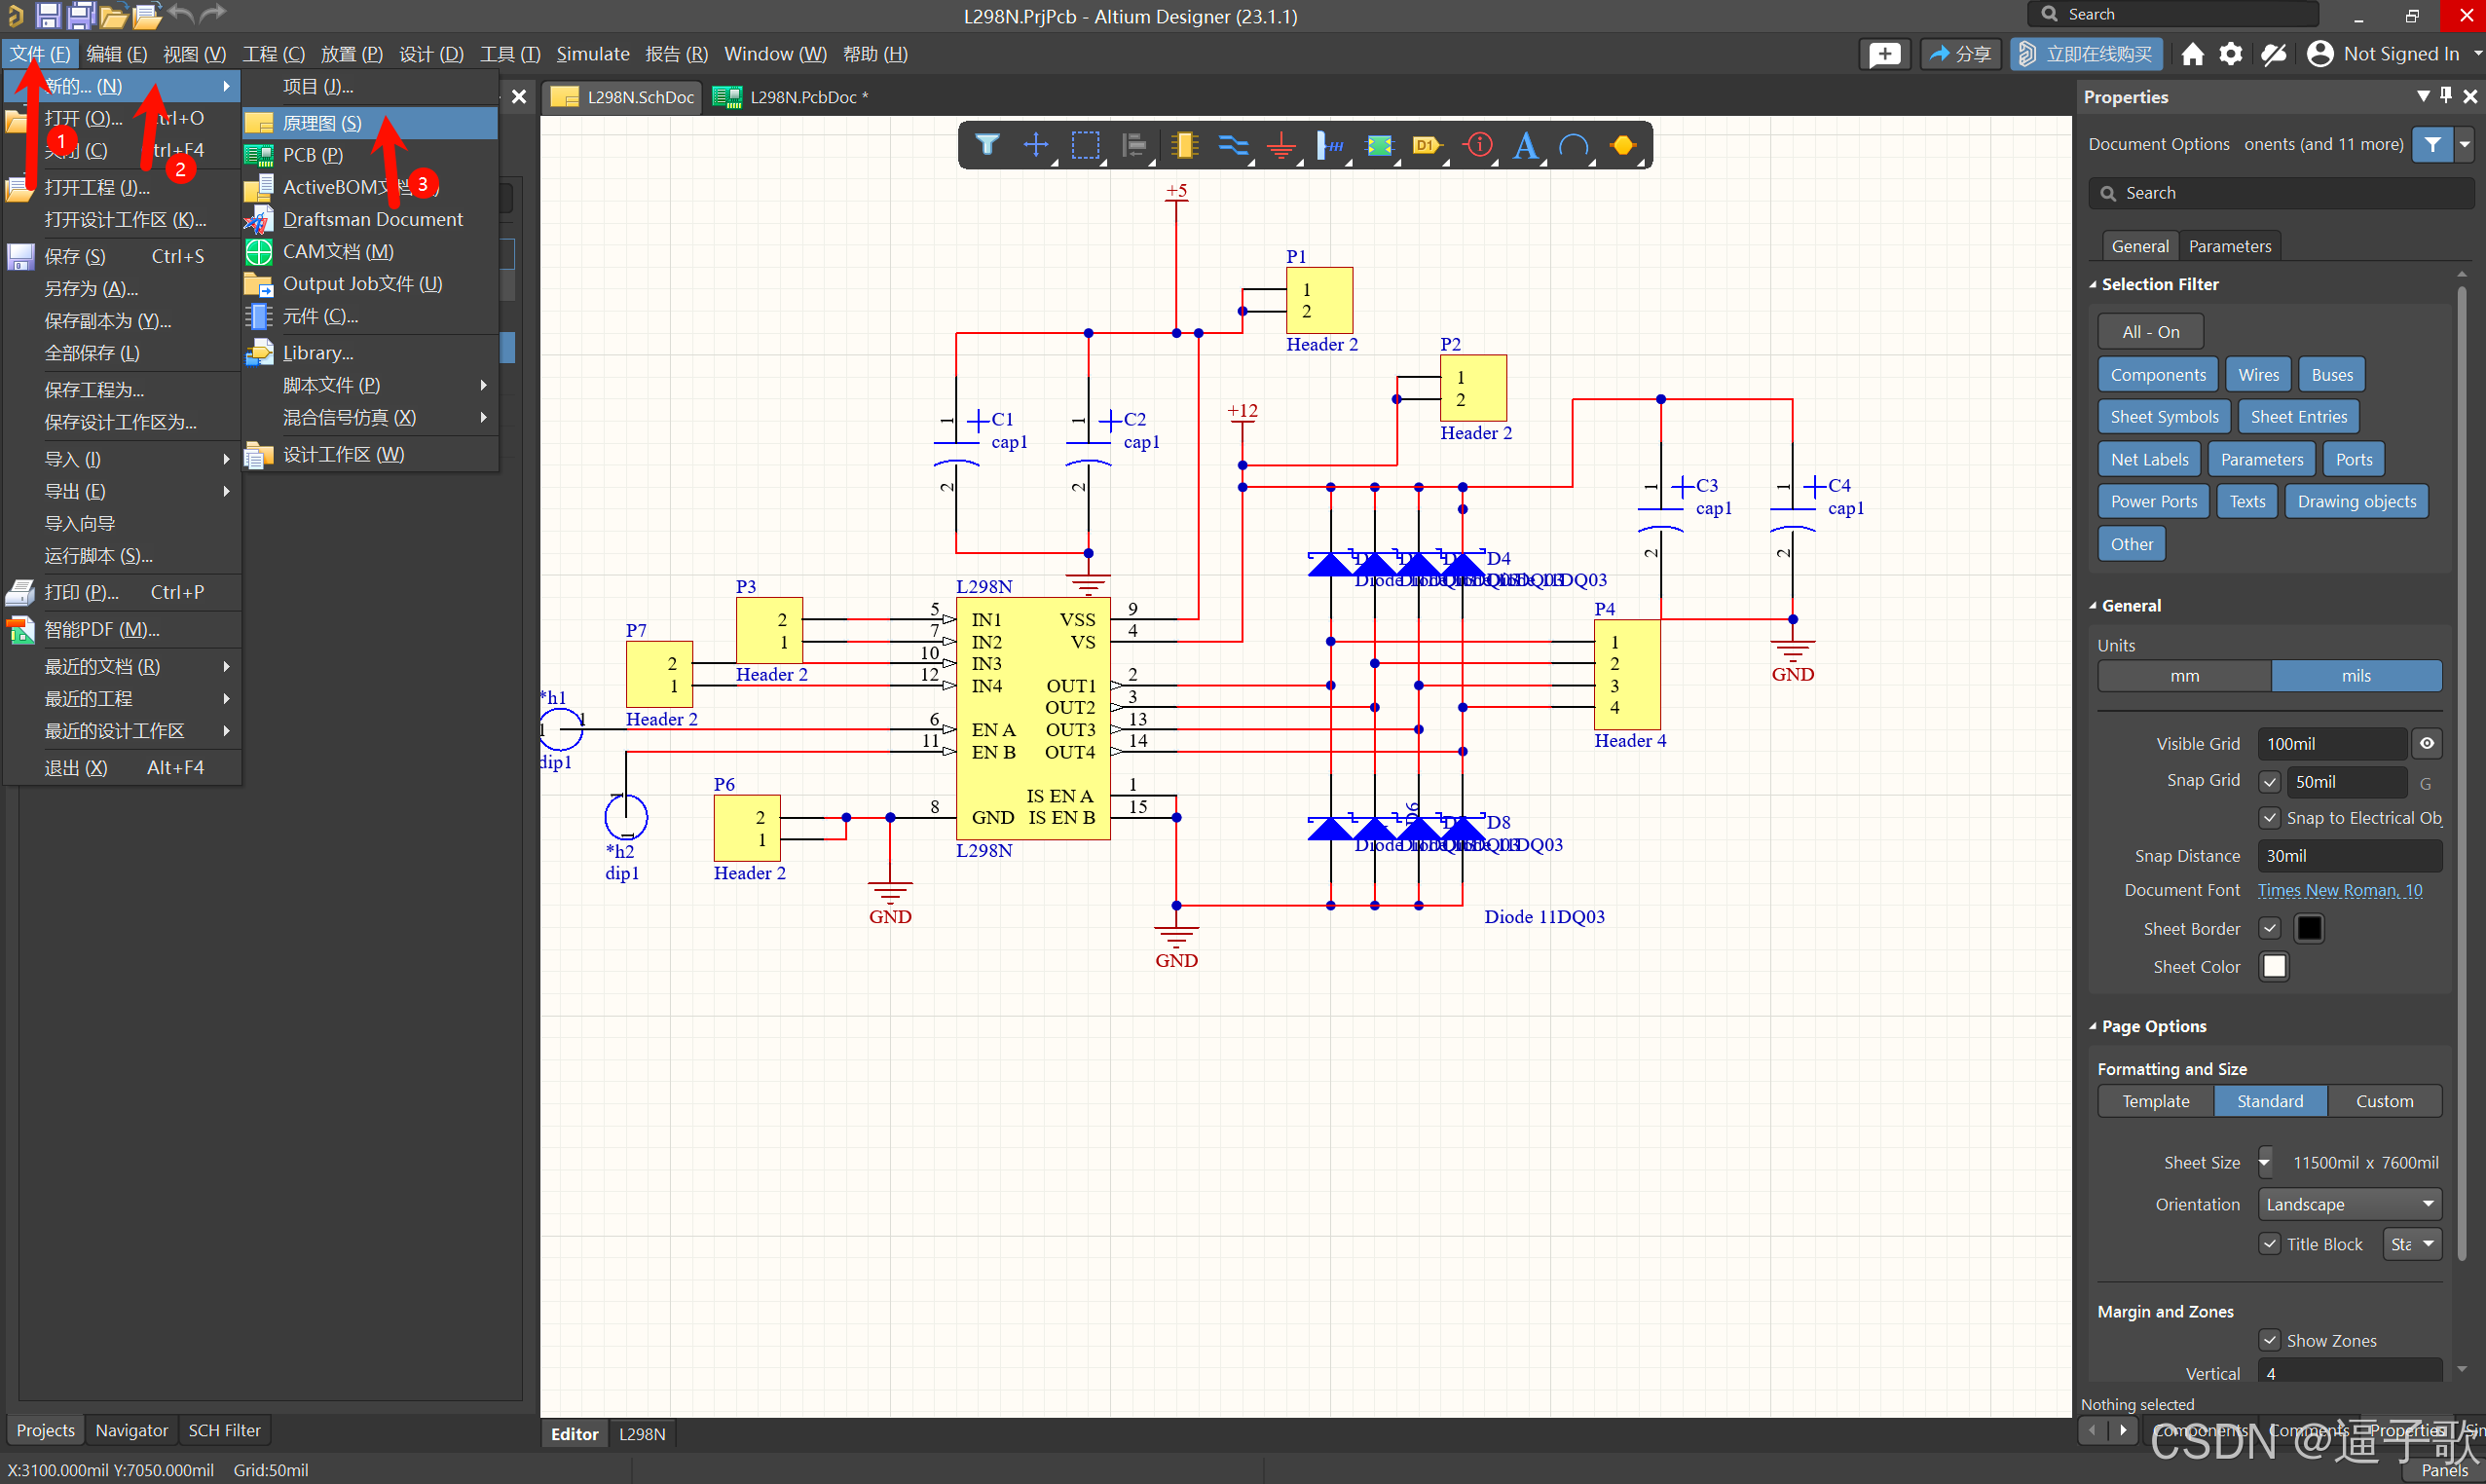Disable the Show Zones checkbox
This screenshot has height=1484, width=2486.
tap(2269, 1340)
